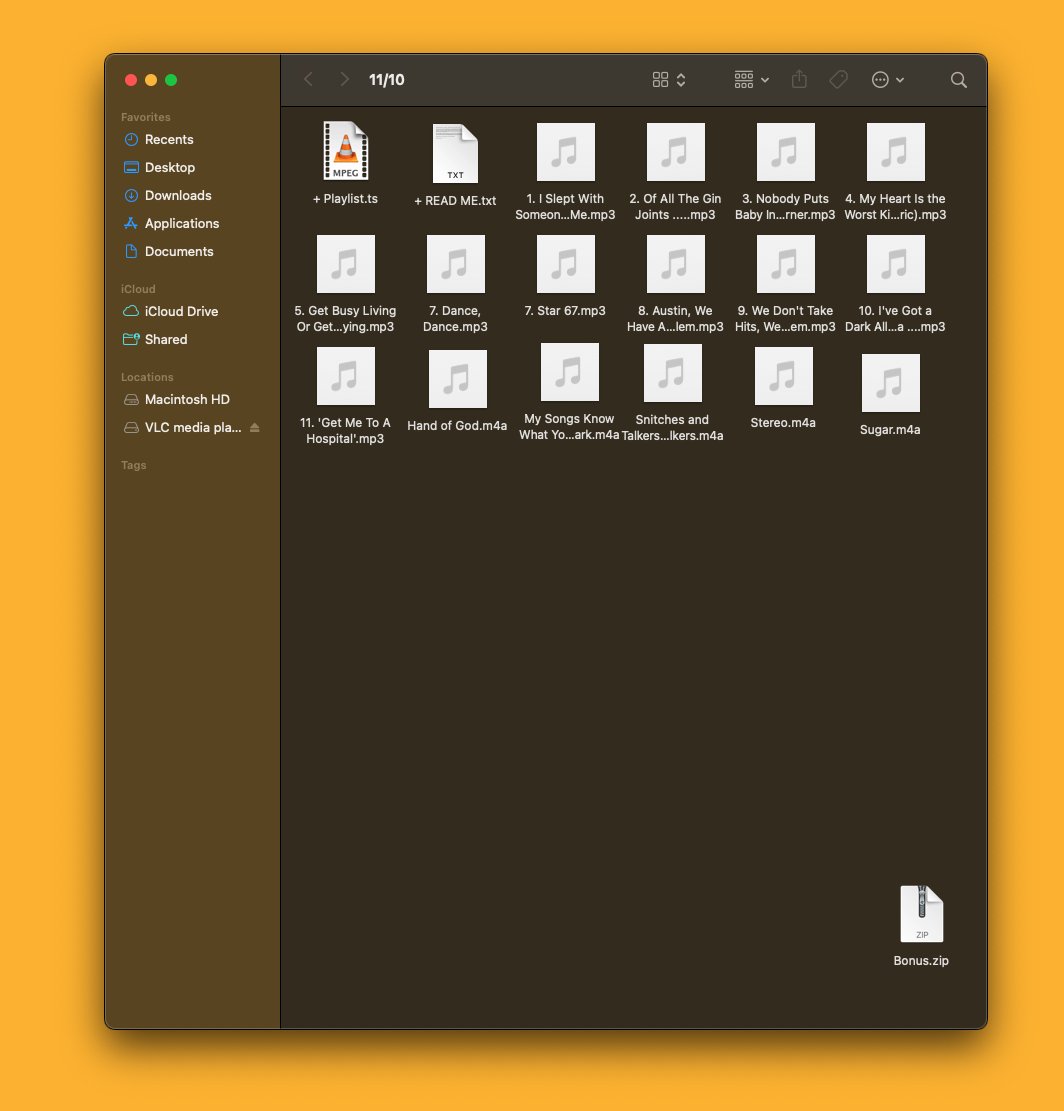Image resolution: width=1064 pixels, height=1111 pixels.
Task: Minimize the Finder window
Action: [151, 80]
